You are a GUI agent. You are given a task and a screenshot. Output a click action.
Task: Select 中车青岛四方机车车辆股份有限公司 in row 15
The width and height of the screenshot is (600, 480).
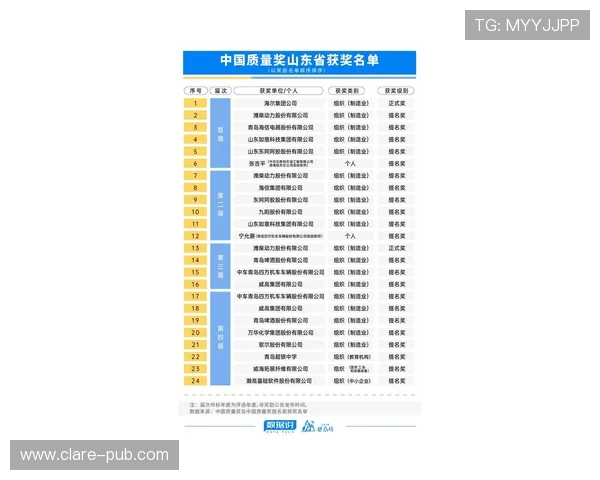(280, 272)
